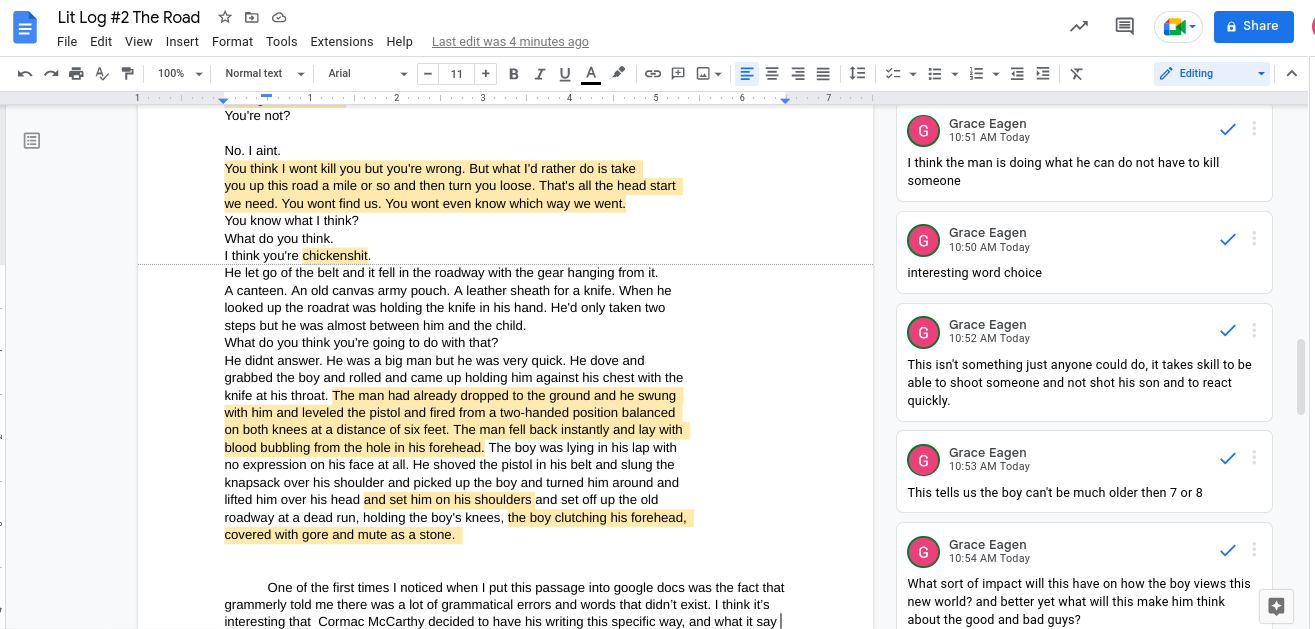Click the insert link icon
1315x629 pixels.
[652, 73]
